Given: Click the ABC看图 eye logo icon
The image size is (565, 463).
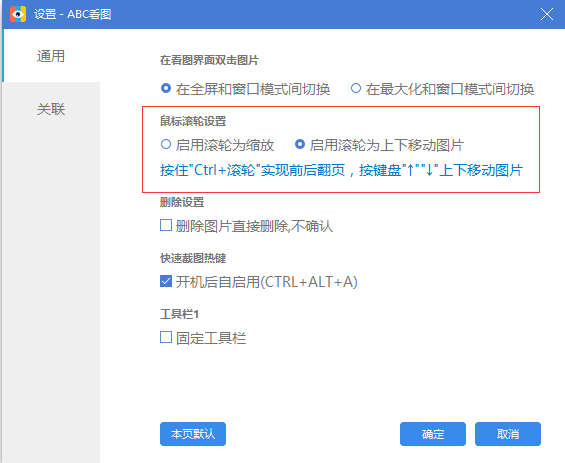Looking at the screenshot, I should point(18,14).
